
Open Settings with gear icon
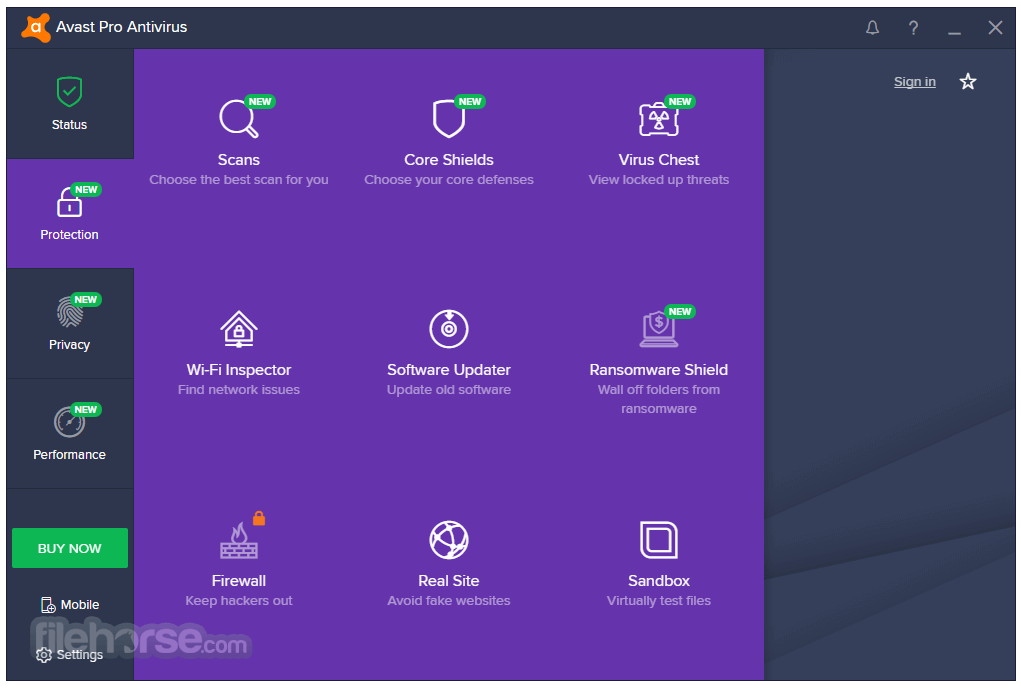point(70,654)
